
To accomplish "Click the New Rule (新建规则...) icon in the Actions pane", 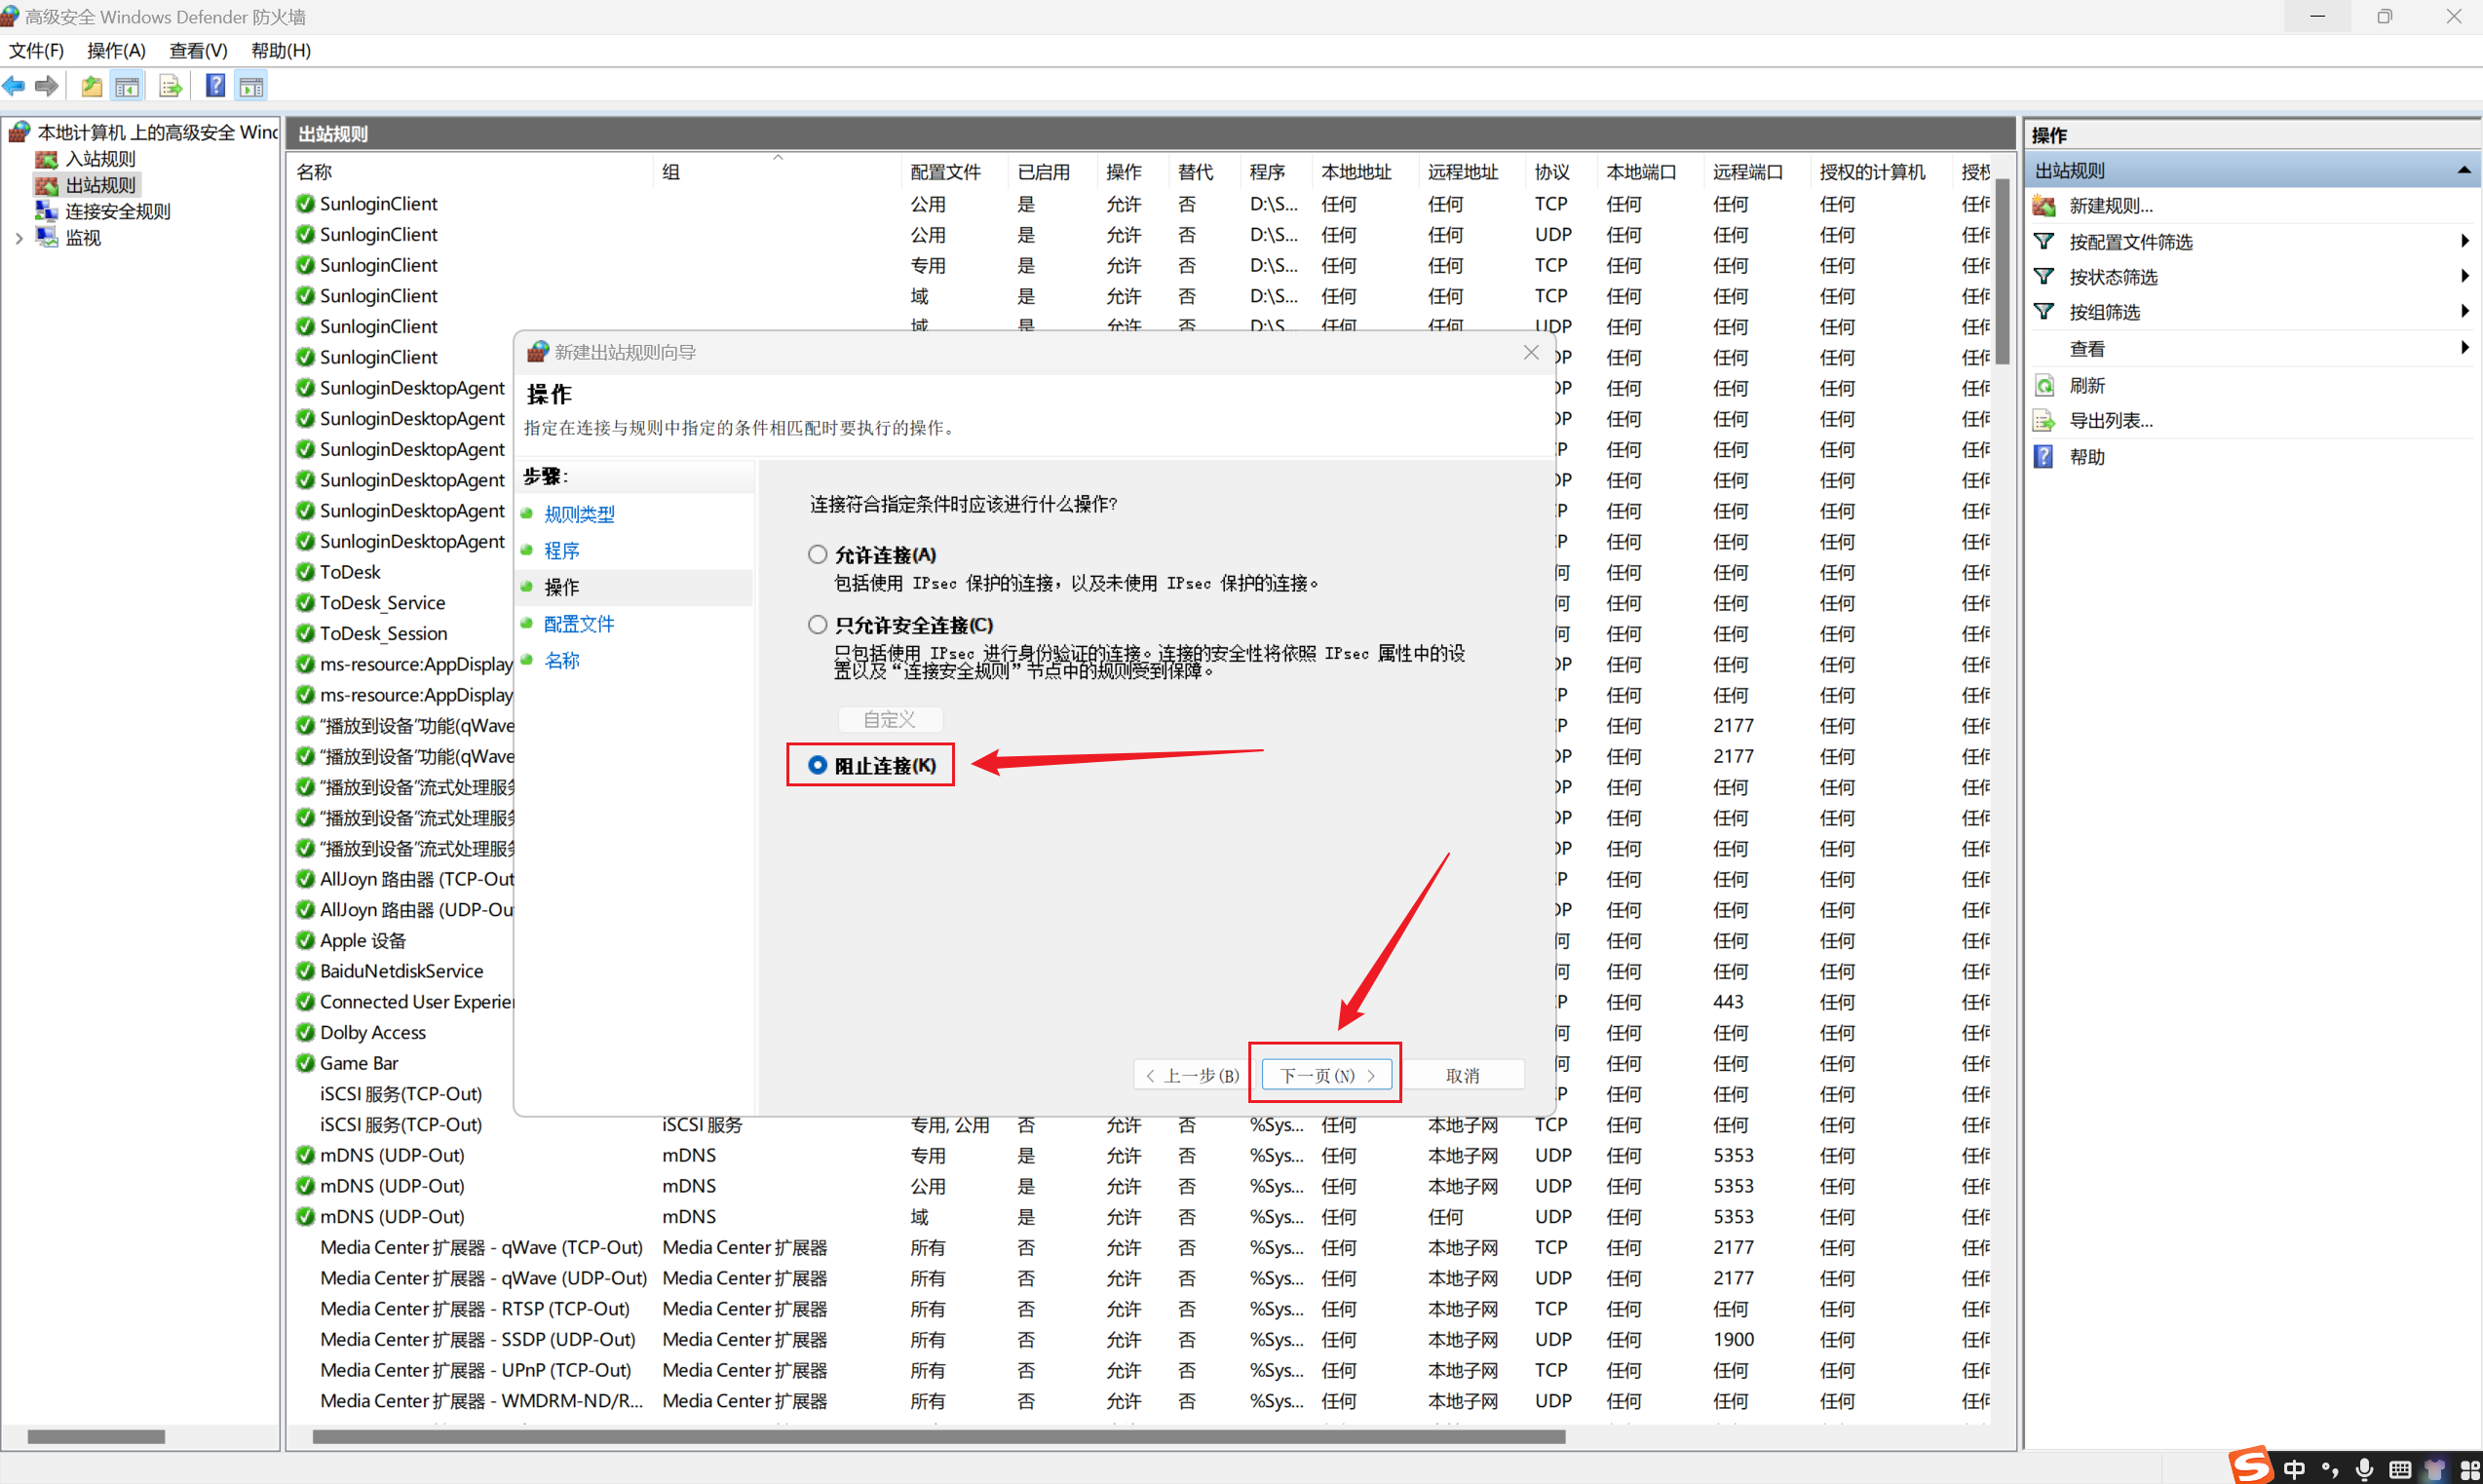I will 2044,206.
